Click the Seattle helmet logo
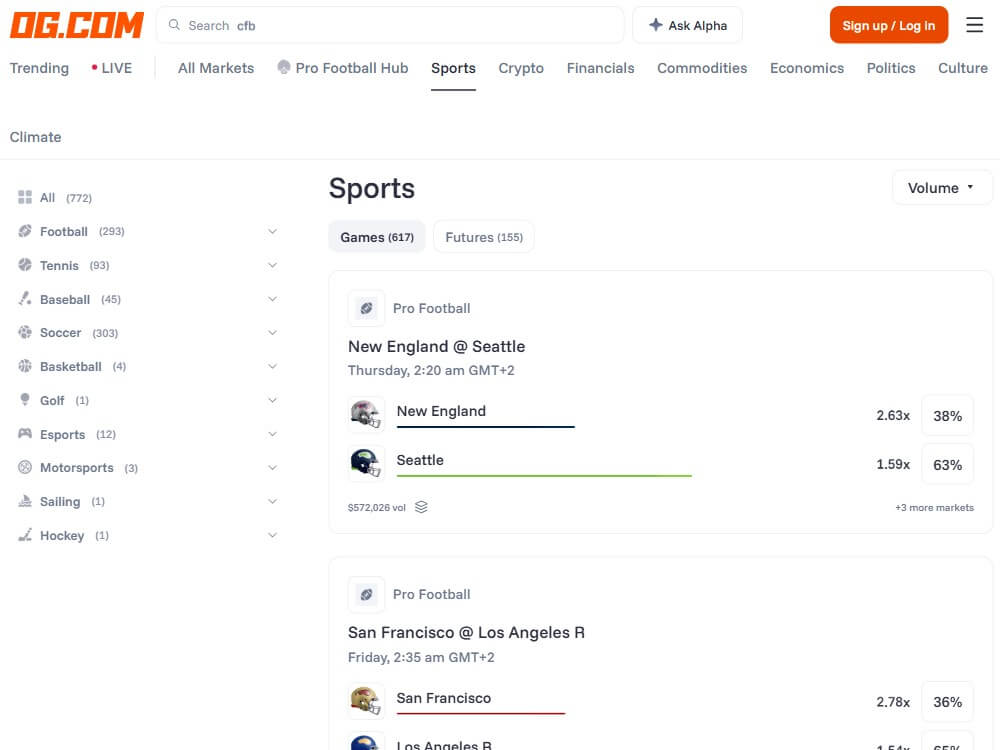This screenshot has height=750, width=1000. click(366, 463)
